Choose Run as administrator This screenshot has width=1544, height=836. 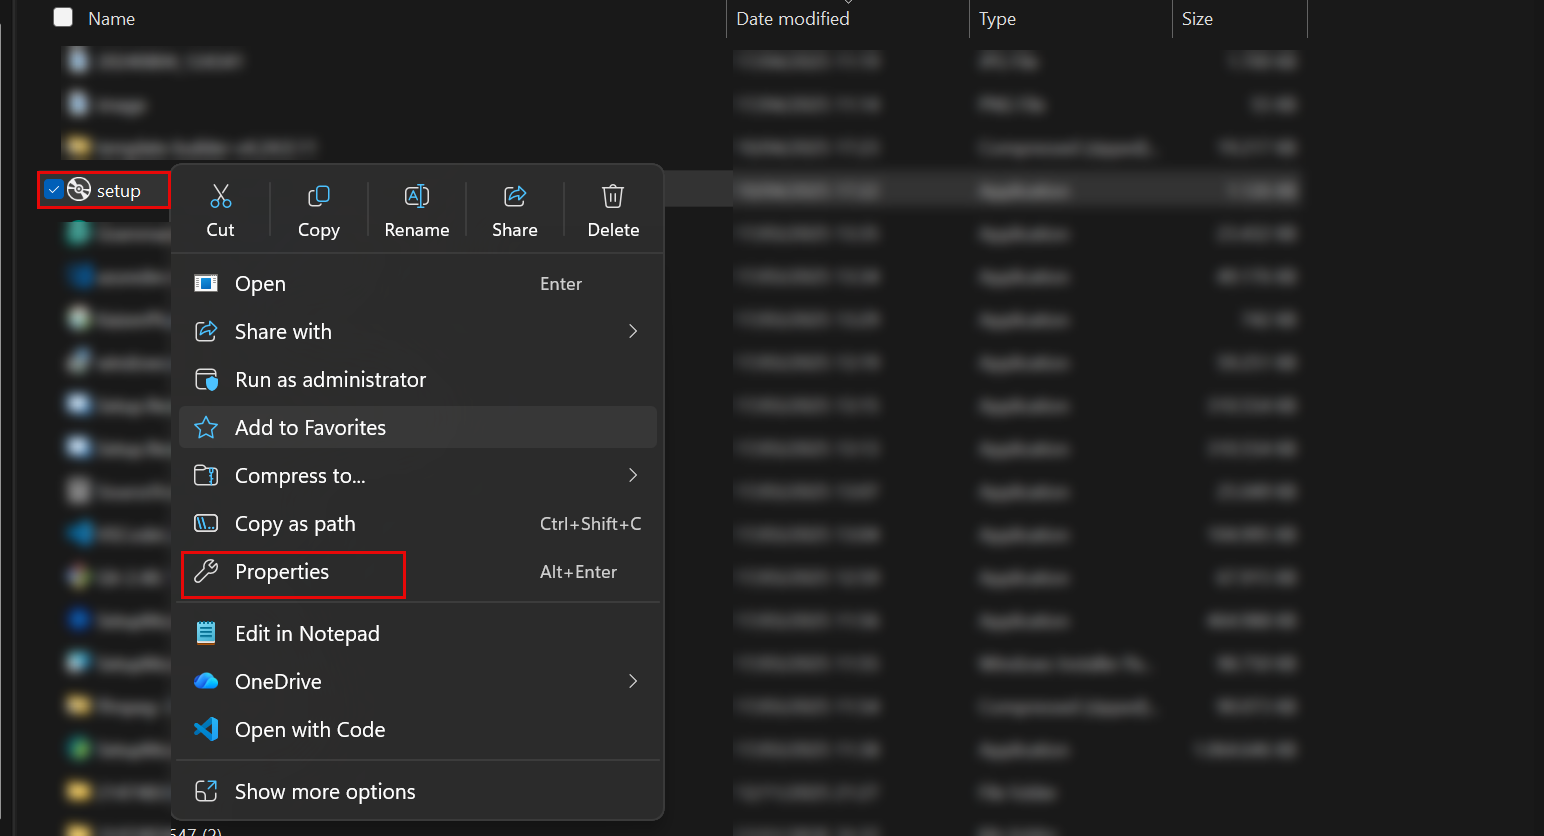[330, 380]
